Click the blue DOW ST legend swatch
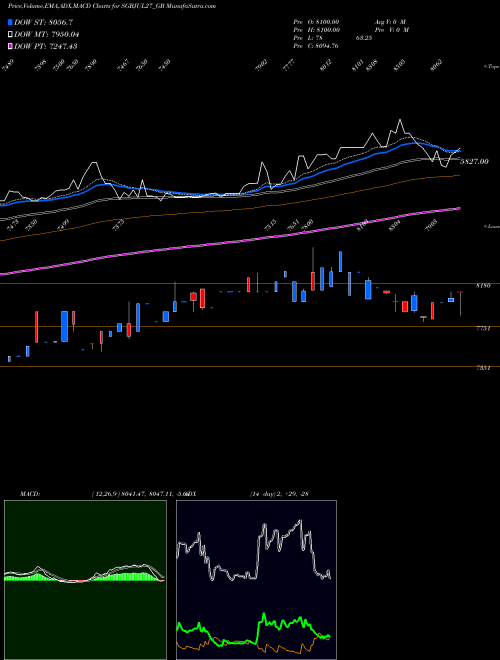 pyautogui.click(x=10, y=22)
